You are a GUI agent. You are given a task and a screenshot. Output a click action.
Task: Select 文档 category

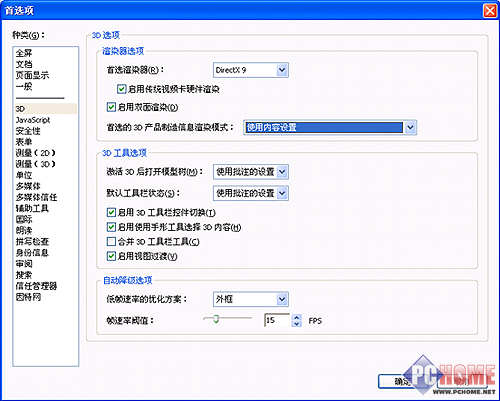(x=24, y=64)
